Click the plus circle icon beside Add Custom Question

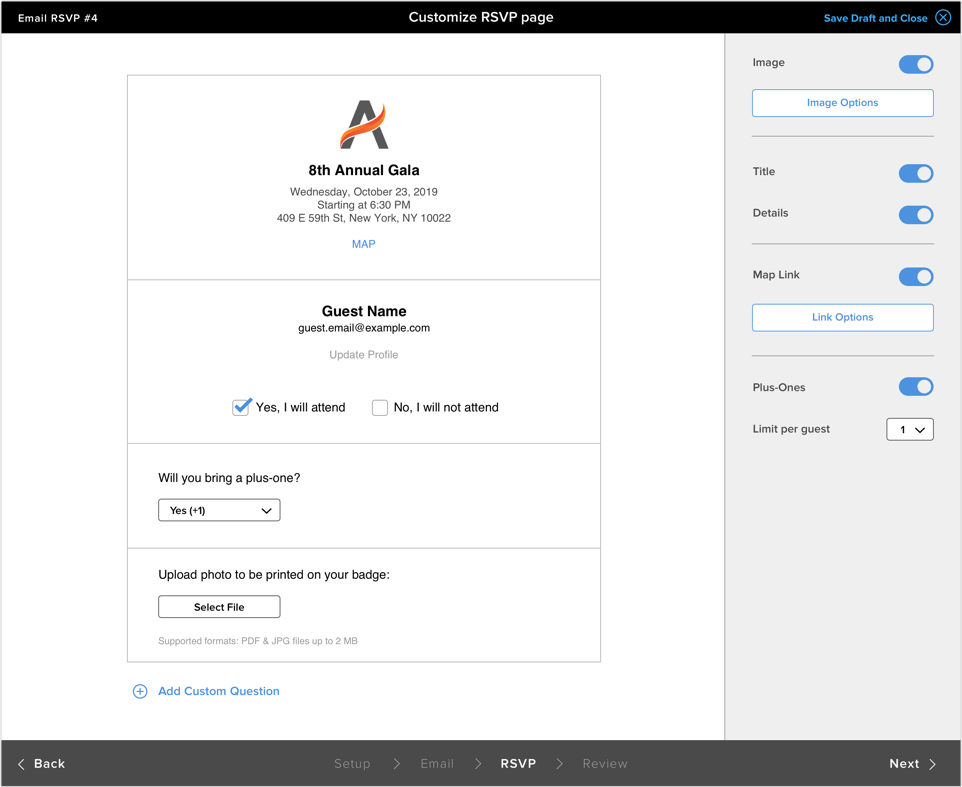[x=140, y=691]
